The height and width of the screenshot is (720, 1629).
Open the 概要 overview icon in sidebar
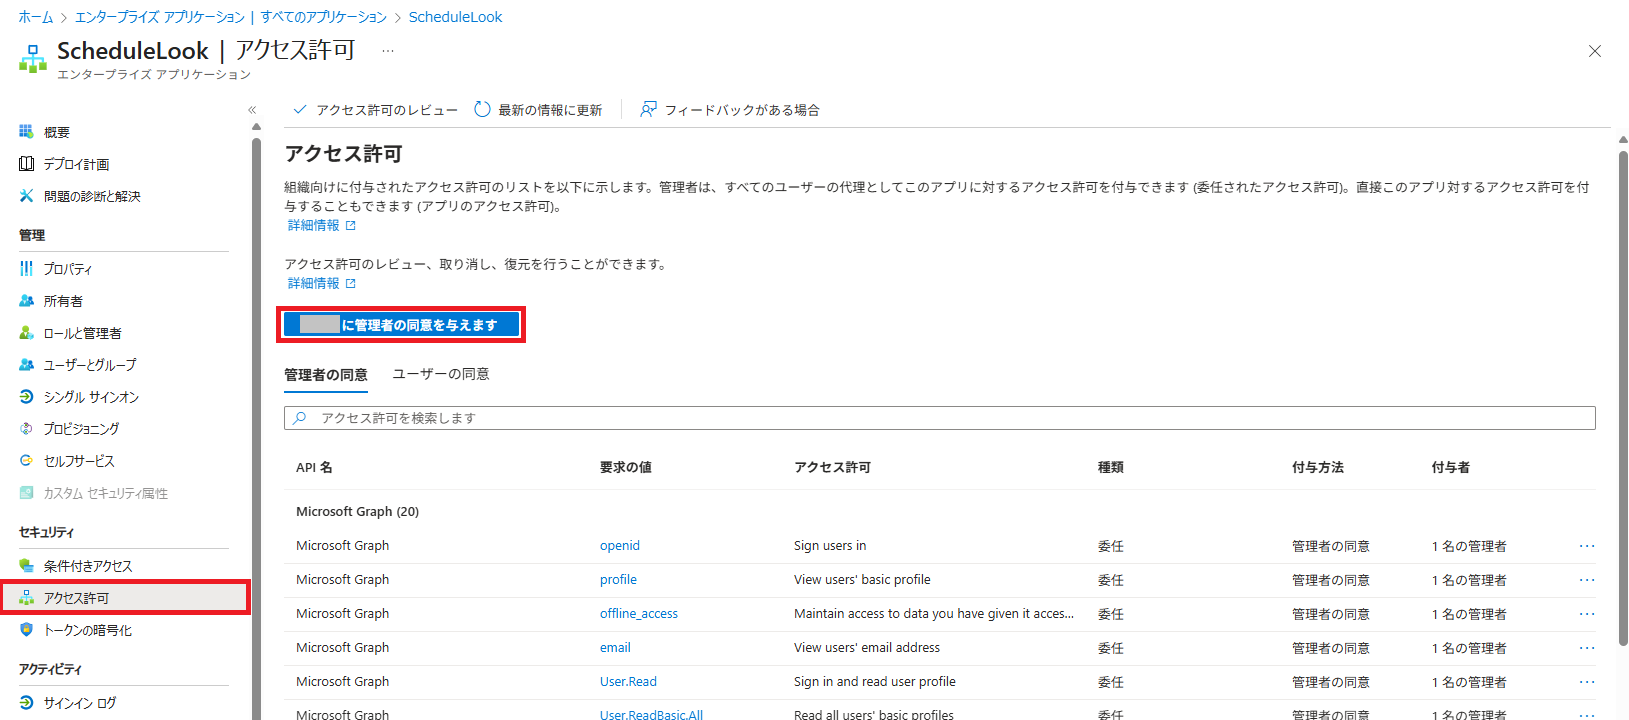[27, 132]
